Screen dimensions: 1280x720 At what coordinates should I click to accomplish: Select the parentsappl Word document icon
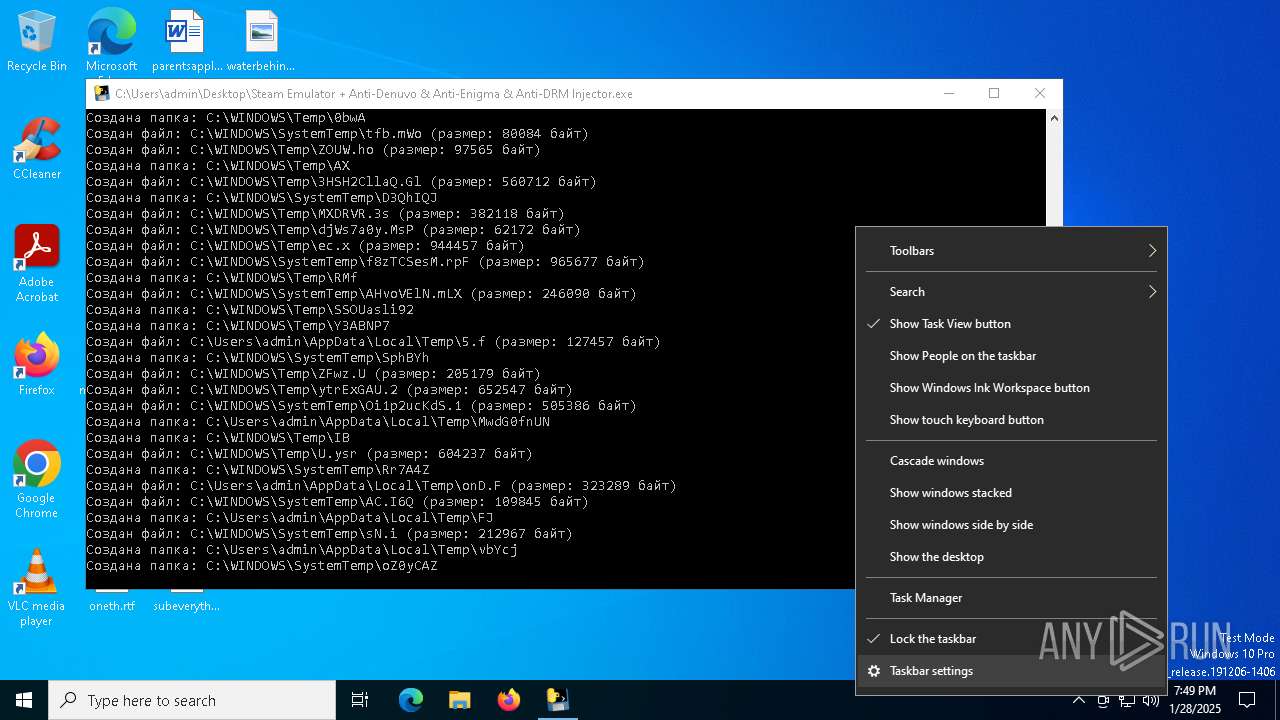point(185,41)
